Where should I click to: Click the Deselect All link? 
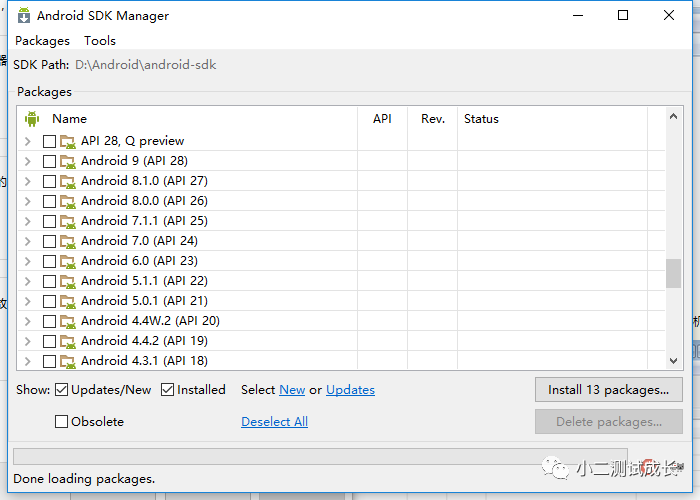click(x=274, y=421)
